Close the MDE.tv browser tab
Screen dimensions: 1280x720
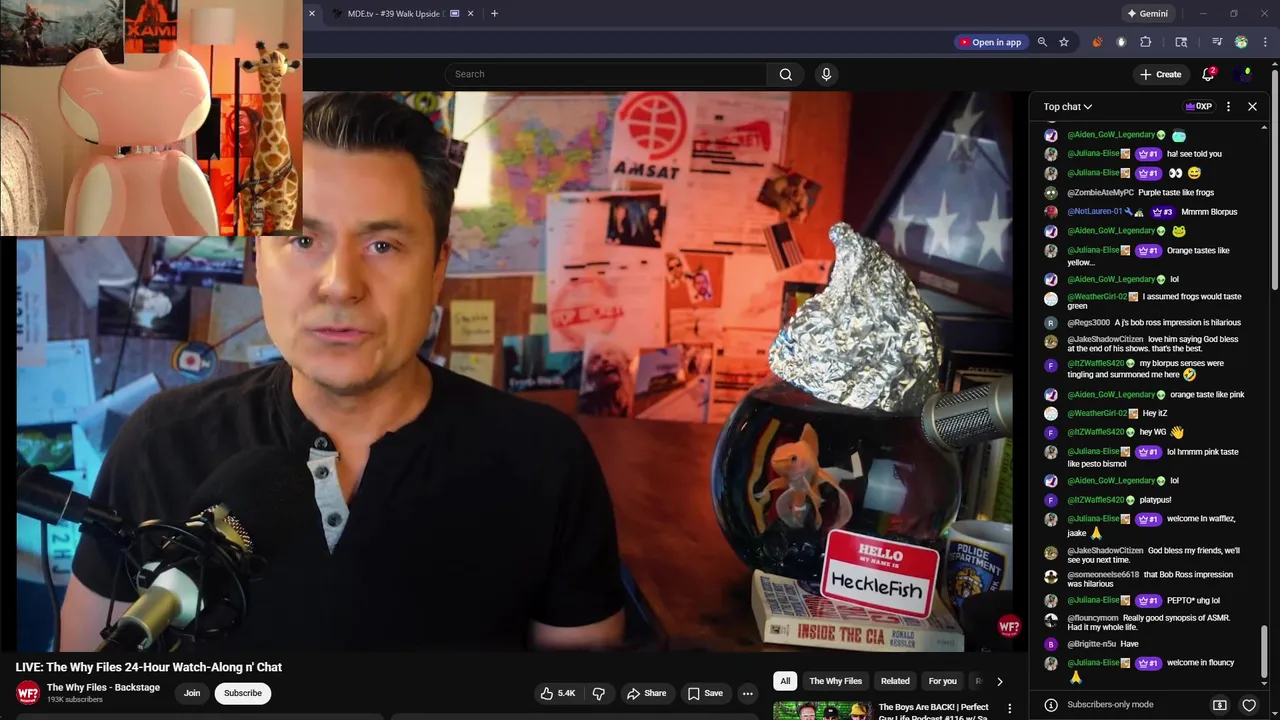(x=471, y=13)
